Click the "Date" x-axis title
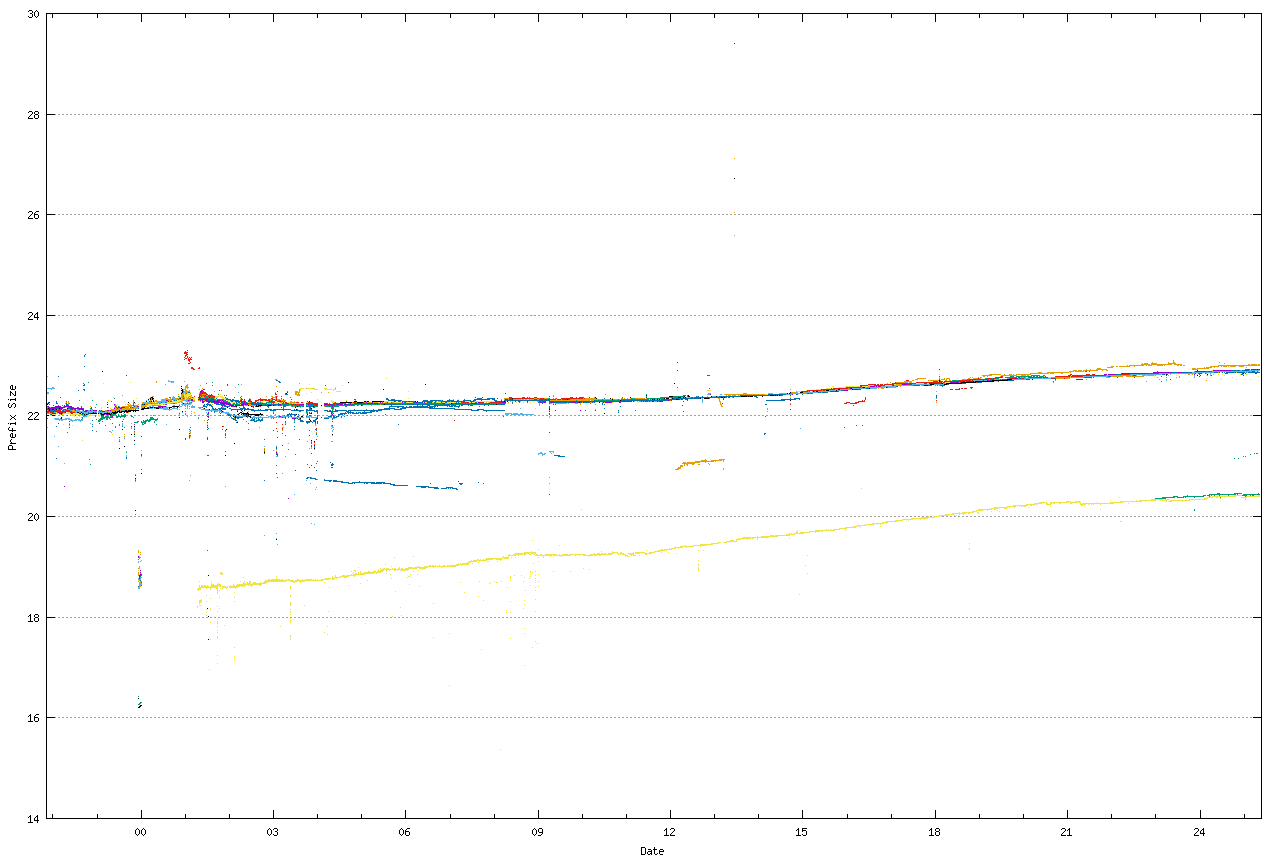Viewport: 1280px width, 860px height. pyautogui.click(x=652, y=851)
